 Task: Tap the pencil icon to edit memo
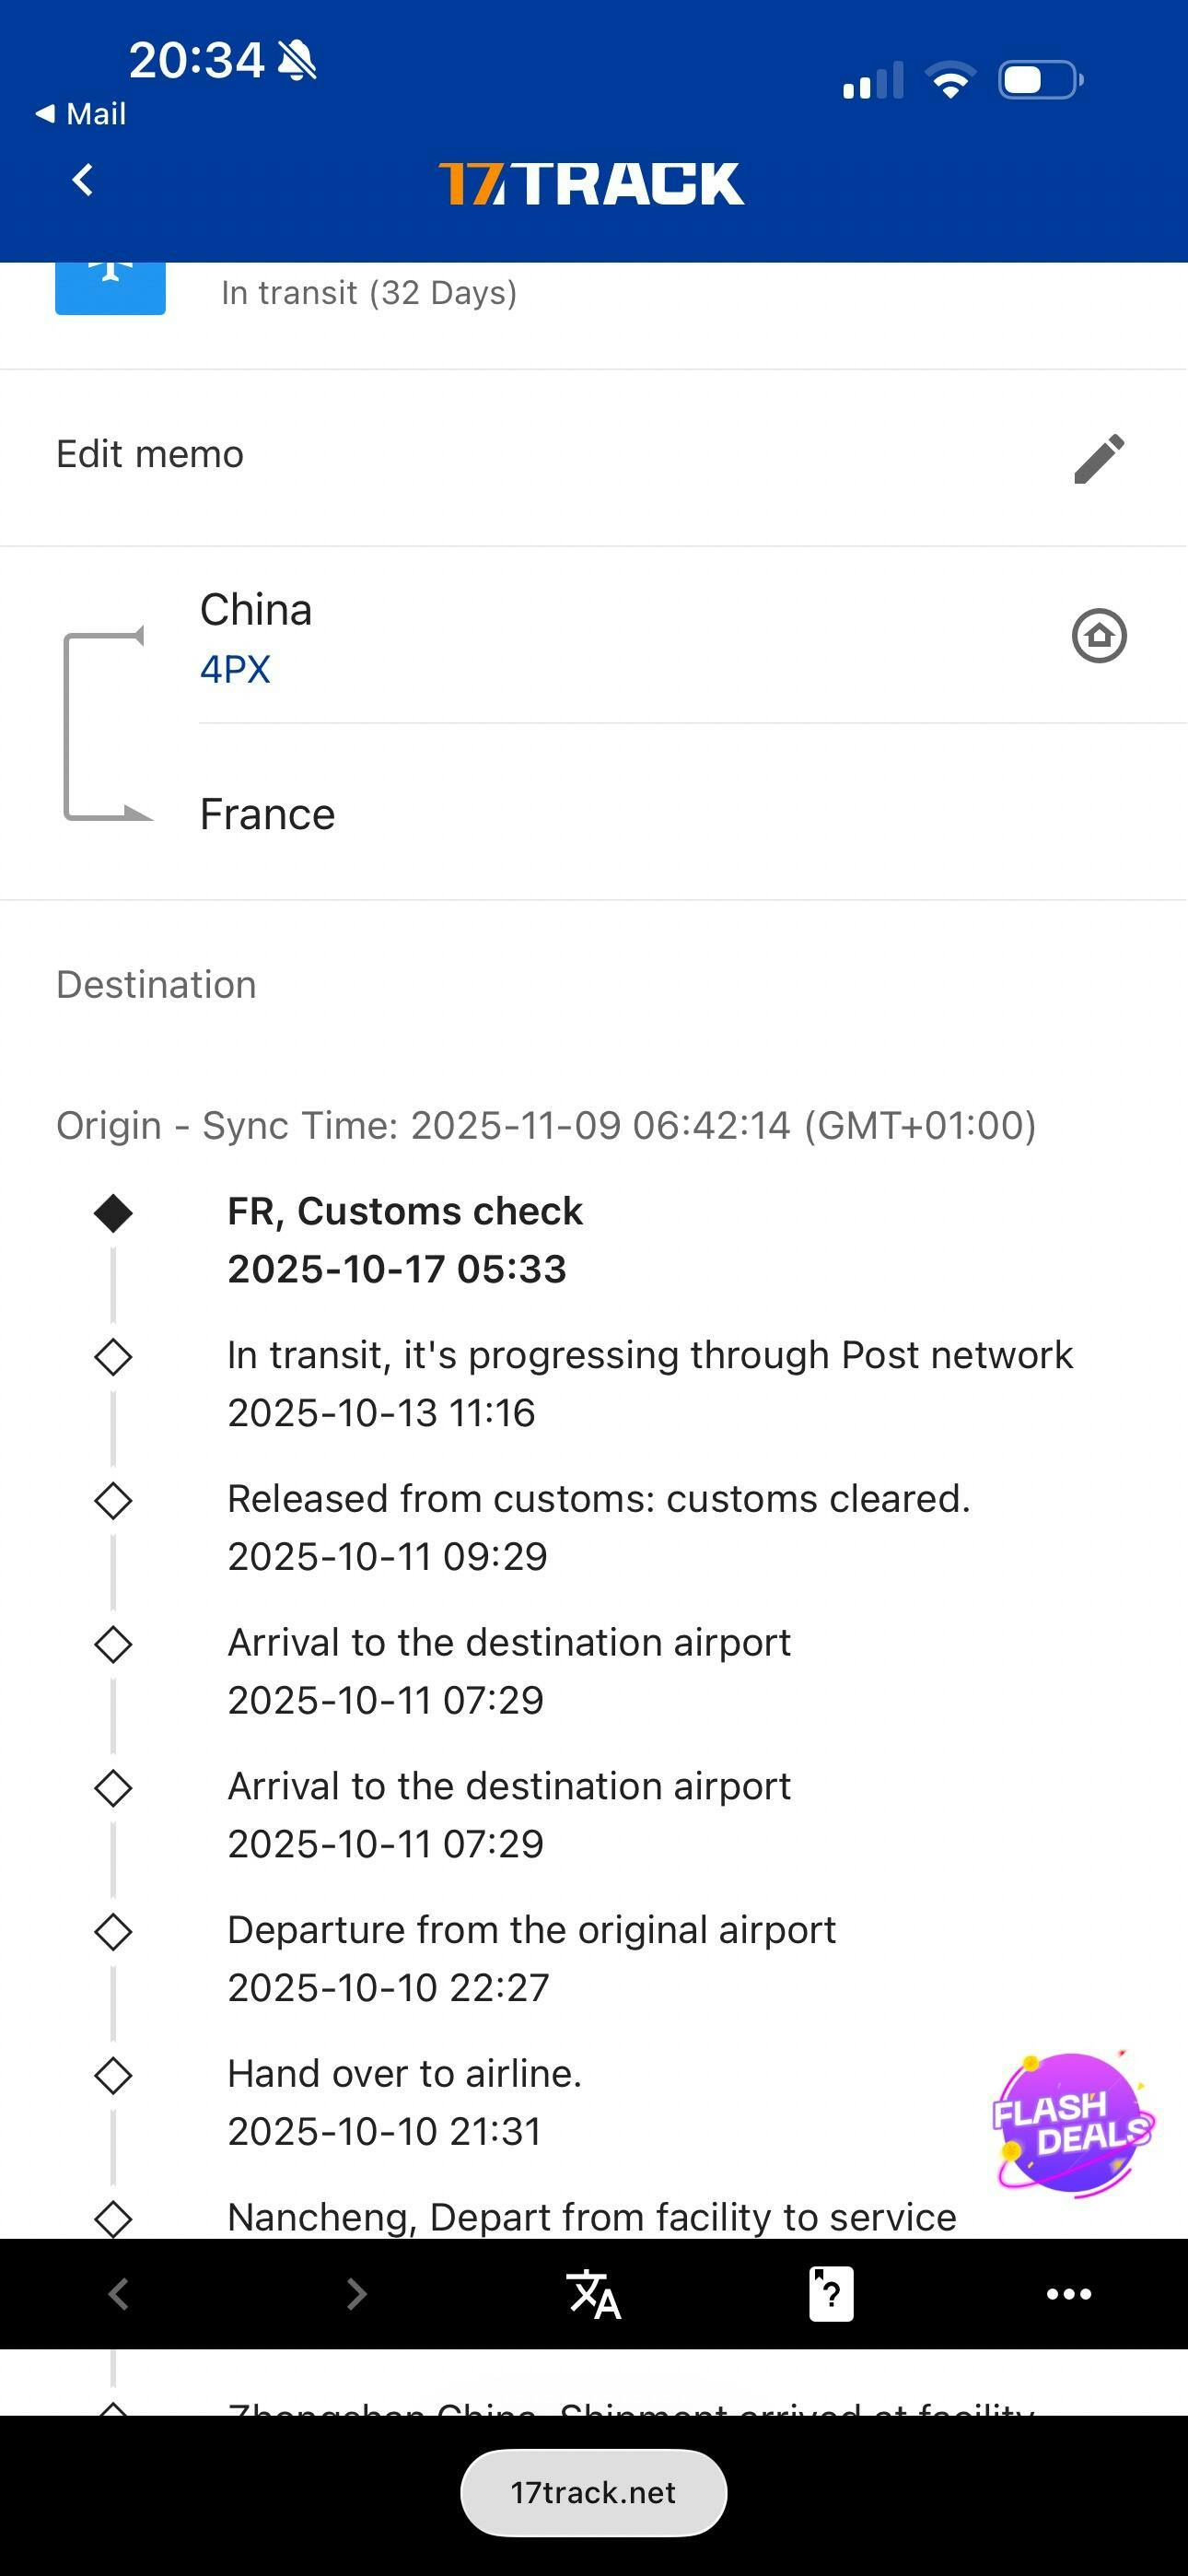[1099, 458]
